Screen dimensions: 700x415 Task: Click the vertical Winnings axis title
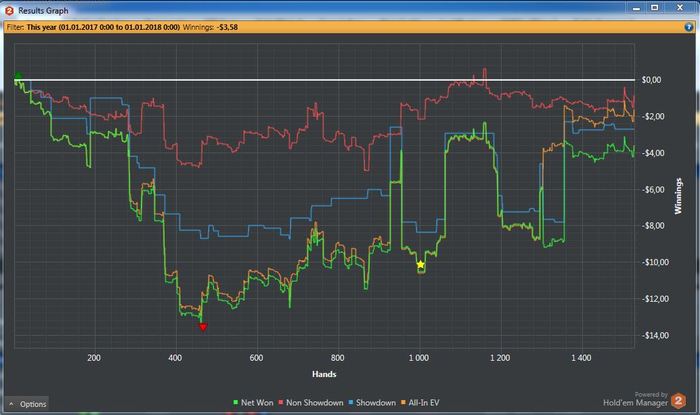coord(679,196)
